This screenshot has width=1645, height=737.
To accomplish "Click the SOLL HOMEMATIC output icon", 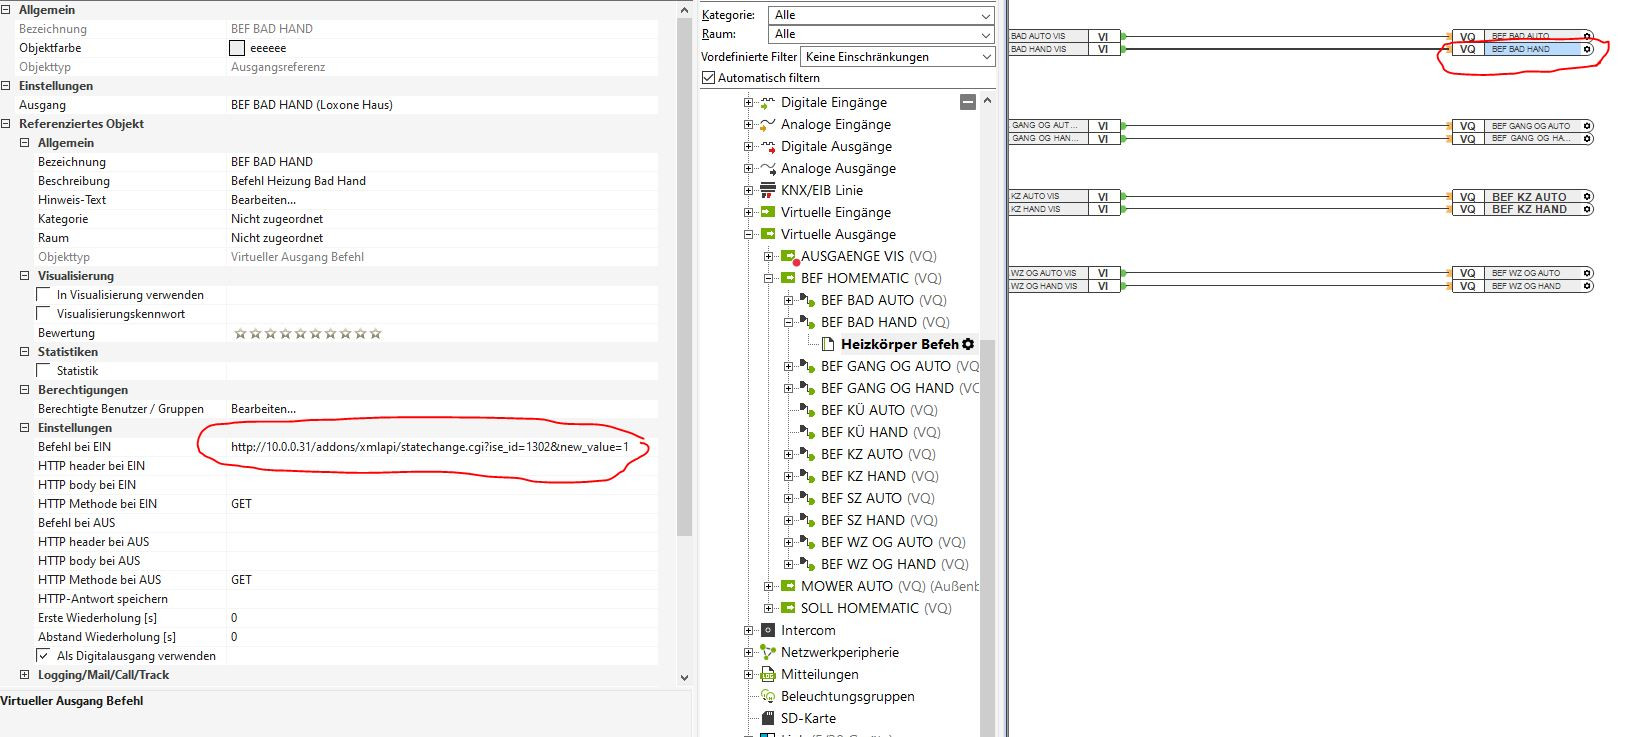I will click(x=788, y=608).
